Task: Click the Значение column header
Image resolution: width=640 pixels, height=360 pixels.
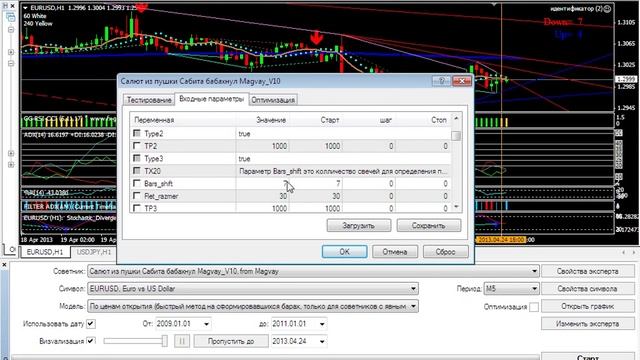Action: point(271,120)
